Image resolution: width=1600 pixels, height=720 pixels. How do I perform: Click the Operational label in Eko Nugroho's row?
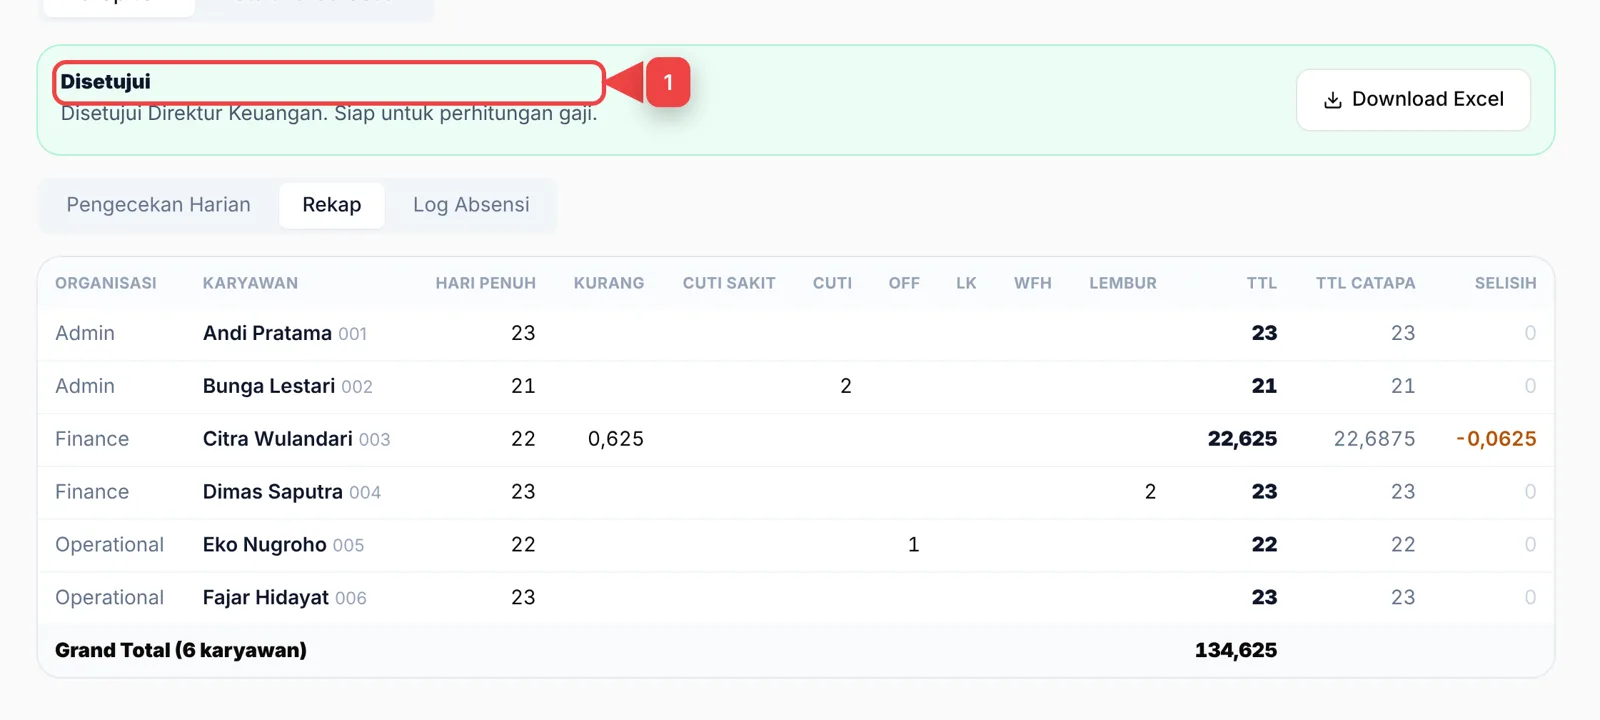[109, 545]
